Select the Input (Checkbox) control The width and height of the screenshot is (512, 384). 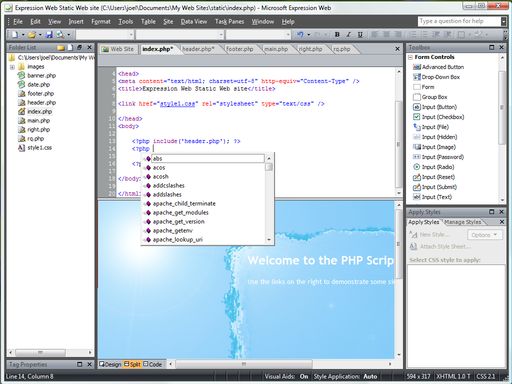[438, 117]
